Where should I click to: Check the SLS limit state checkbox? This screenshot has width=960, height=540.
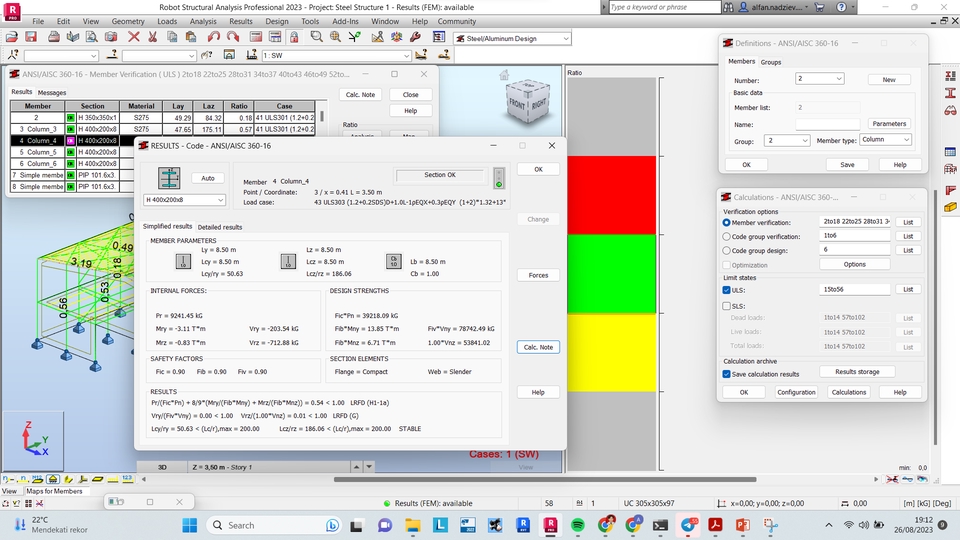pyautogui.click(x=727, y=306)
